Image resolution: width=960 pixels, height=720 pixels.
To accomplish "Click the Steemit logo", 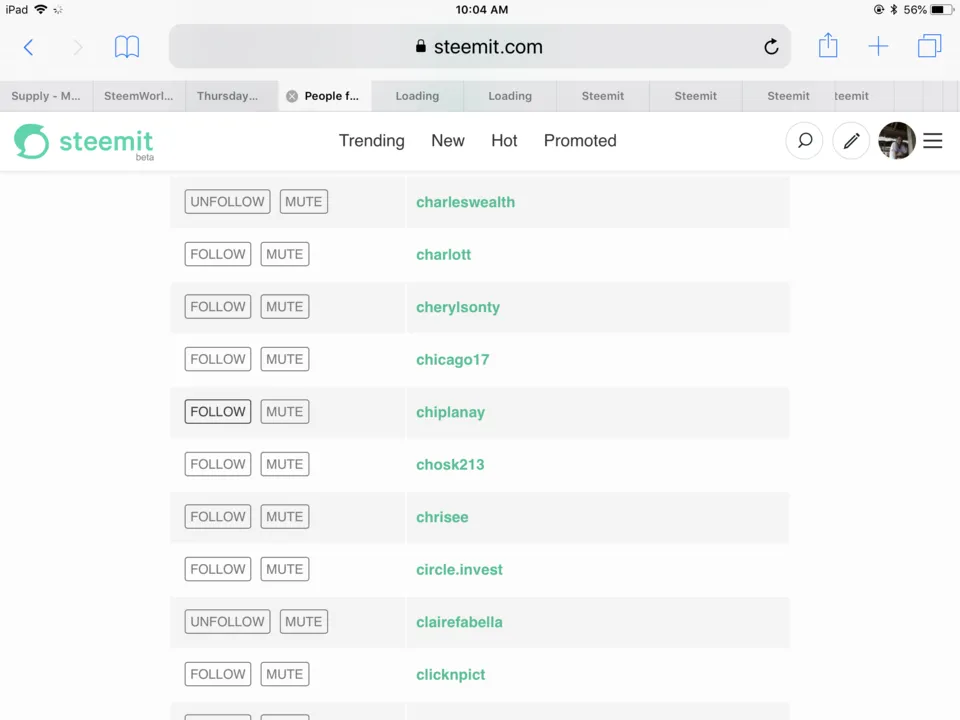I will (x=84, y=142).
